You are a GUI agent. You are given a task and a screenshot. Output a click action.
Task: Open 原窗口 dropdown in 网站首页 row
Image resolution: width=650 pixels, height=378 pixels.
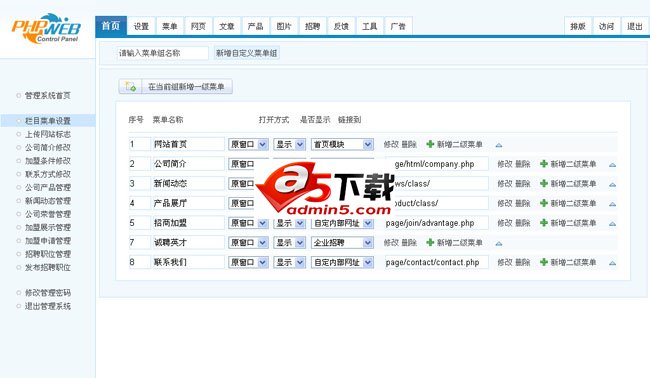coord(248,144)
